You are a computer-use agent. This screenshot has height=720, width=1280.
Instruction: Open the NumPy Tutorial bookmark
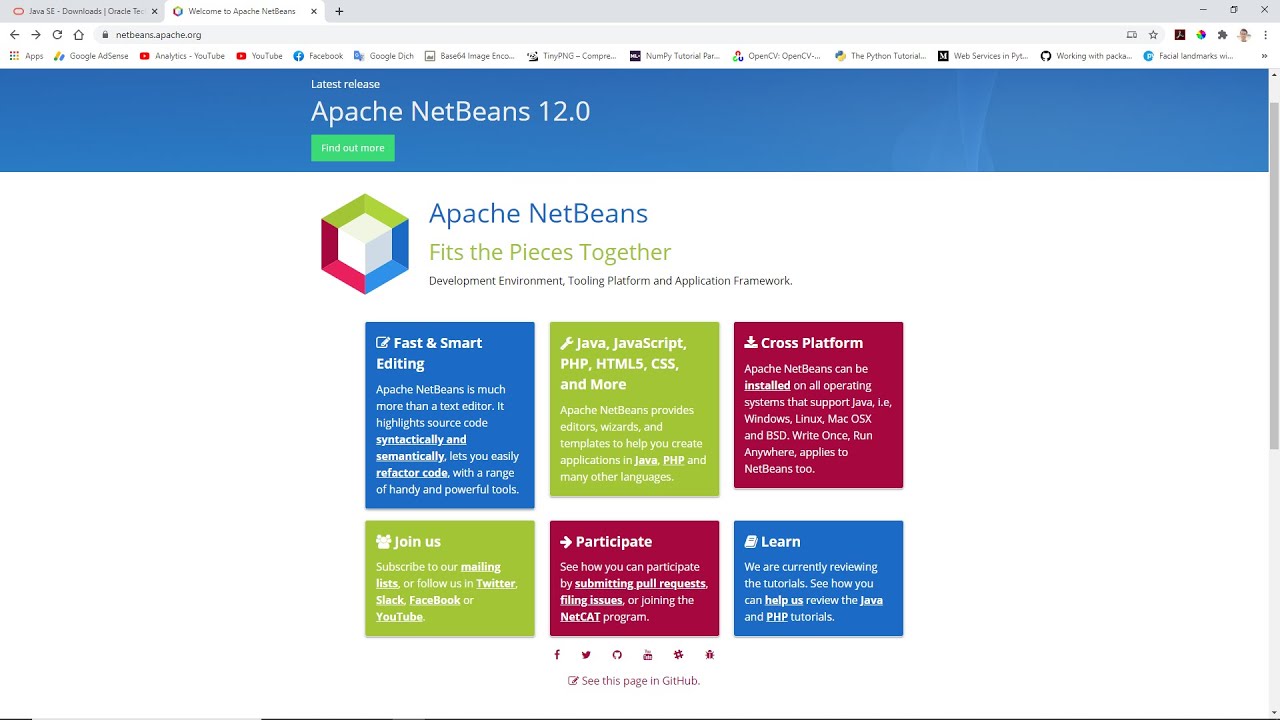675,56
